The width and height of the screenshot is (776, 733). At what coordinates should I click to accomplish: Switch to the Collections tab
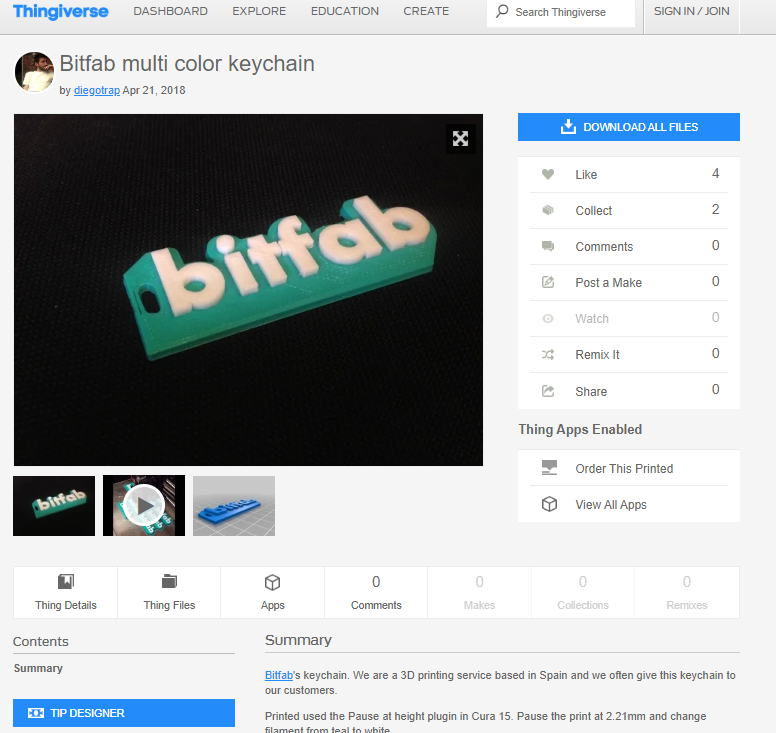pos(583,592)
